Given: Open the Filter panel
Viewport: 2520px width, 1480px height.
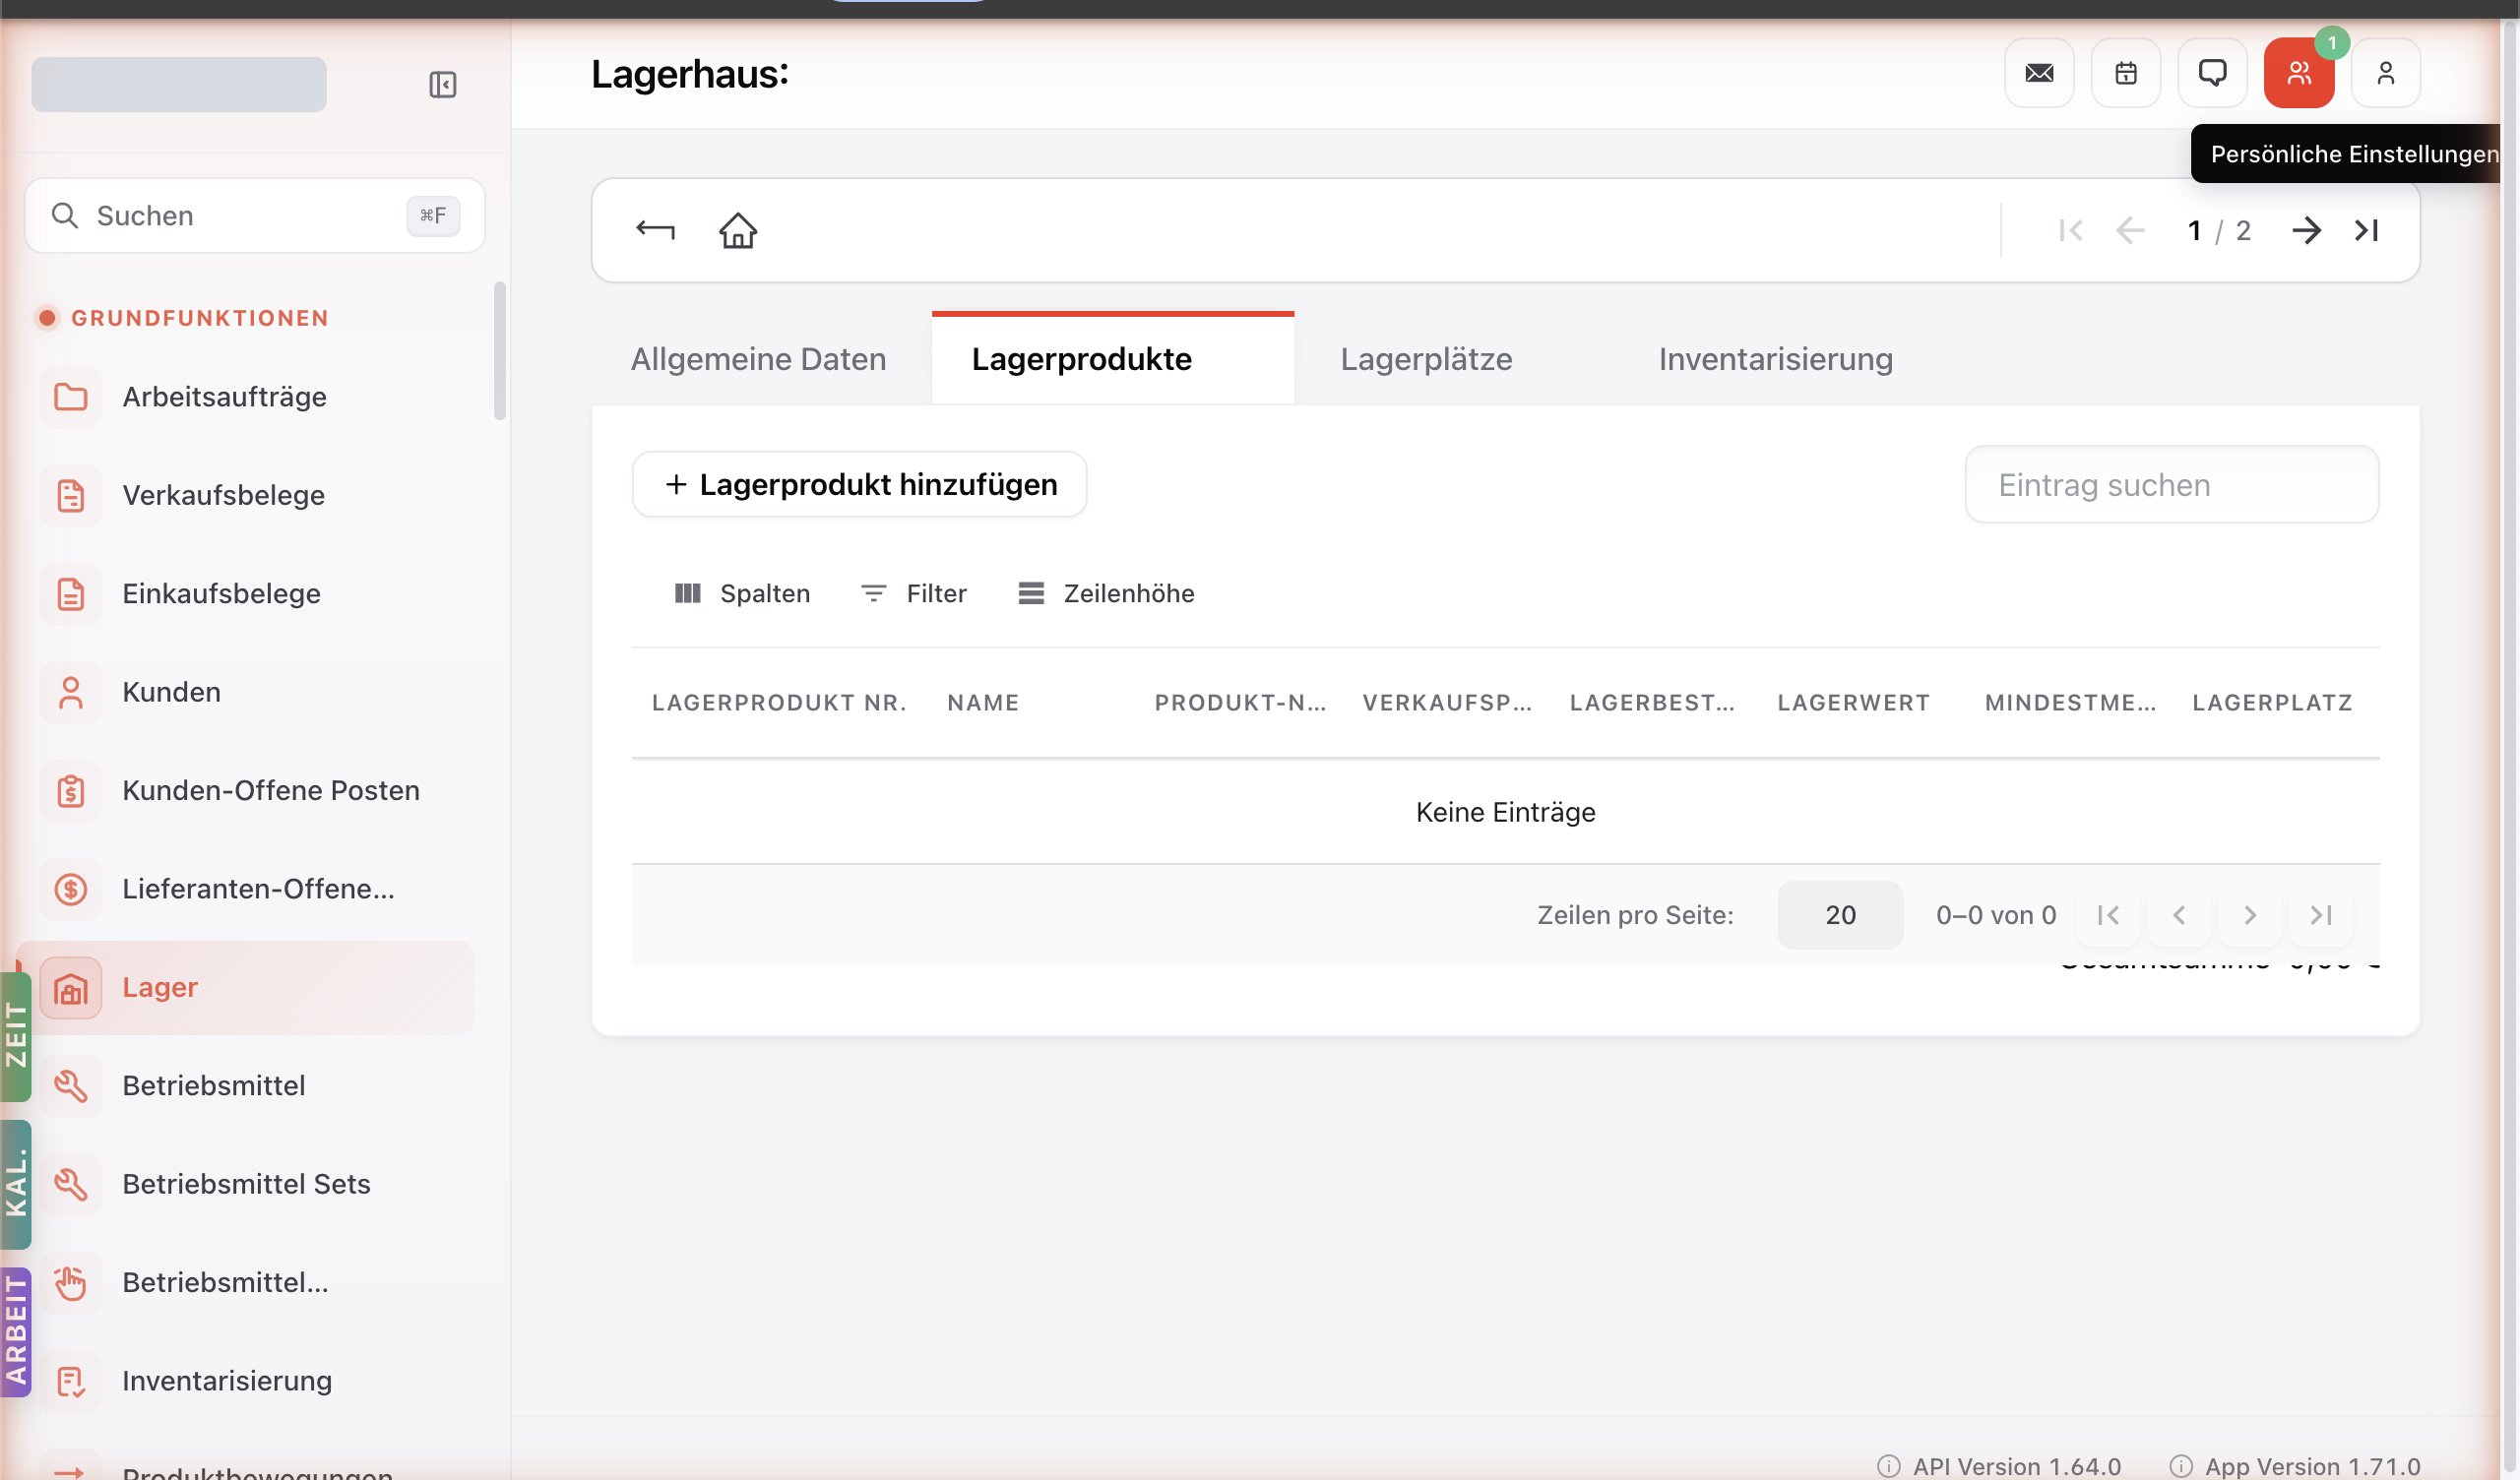Looking at the screenshot, I should 913,593.
